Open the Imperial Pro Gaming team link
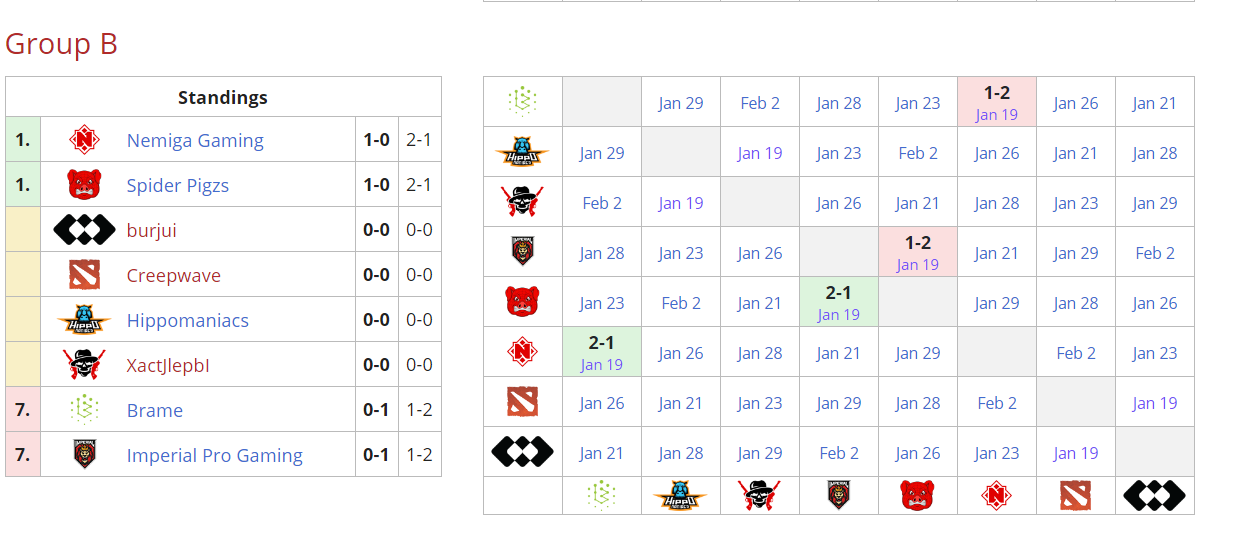 [214, 456]
